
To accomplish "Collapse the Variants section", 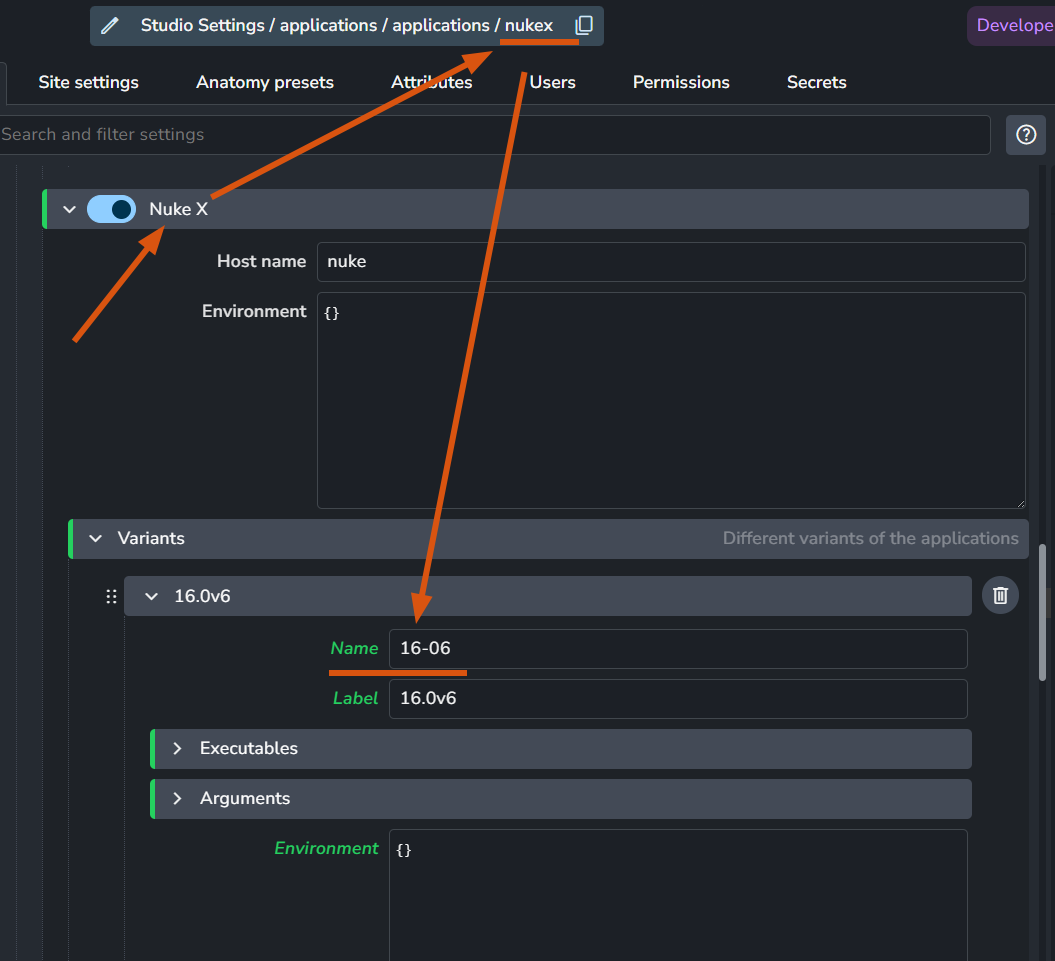I will pos(96,538).
